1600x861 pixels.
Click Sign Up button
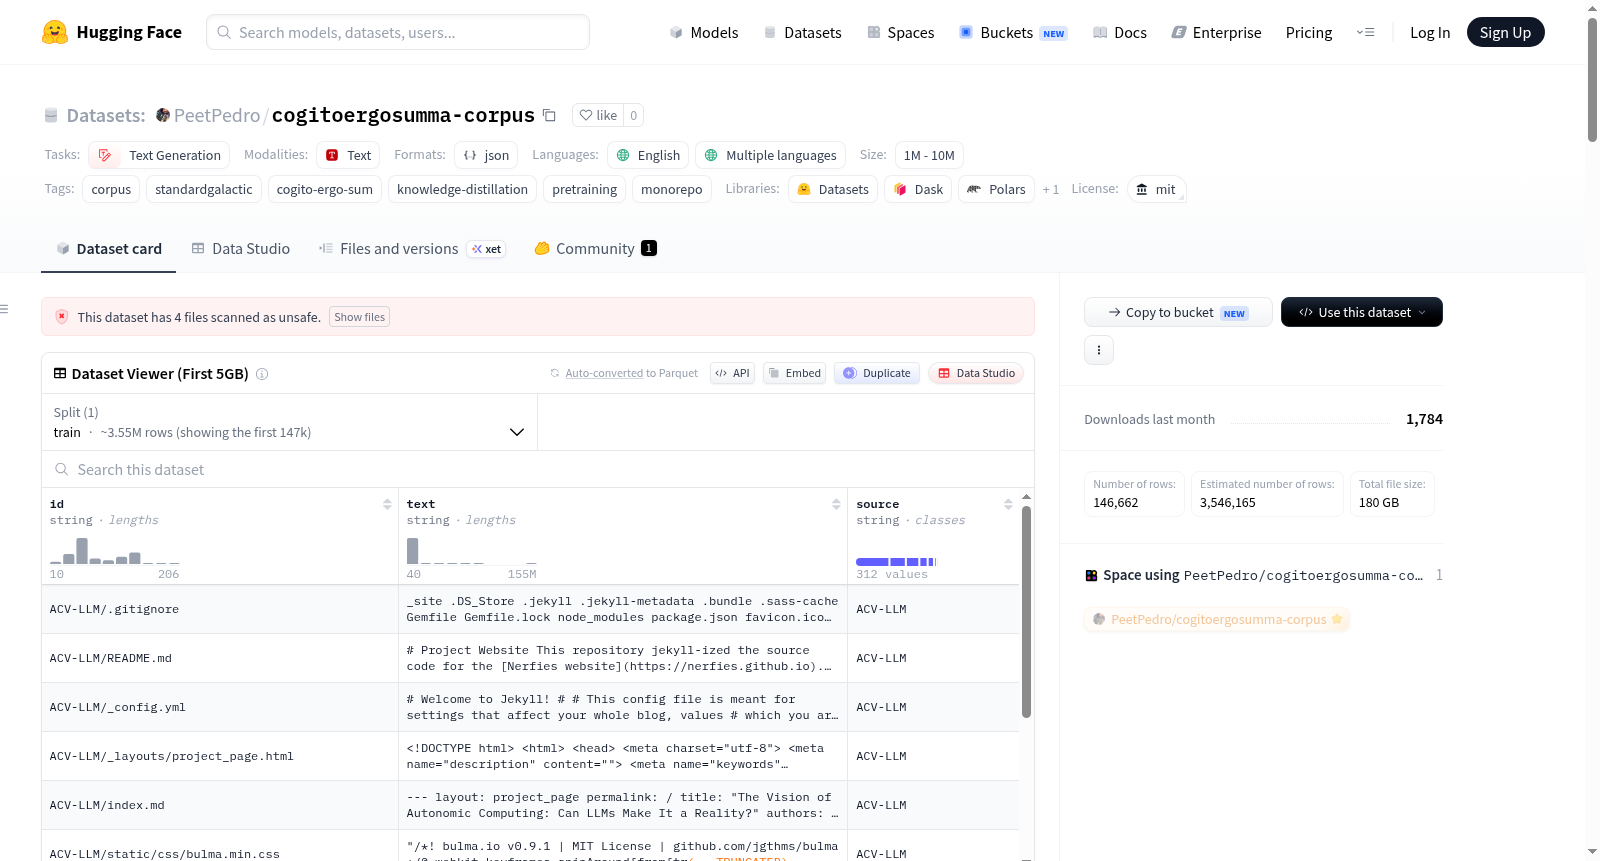click(x=1505, y=32)
